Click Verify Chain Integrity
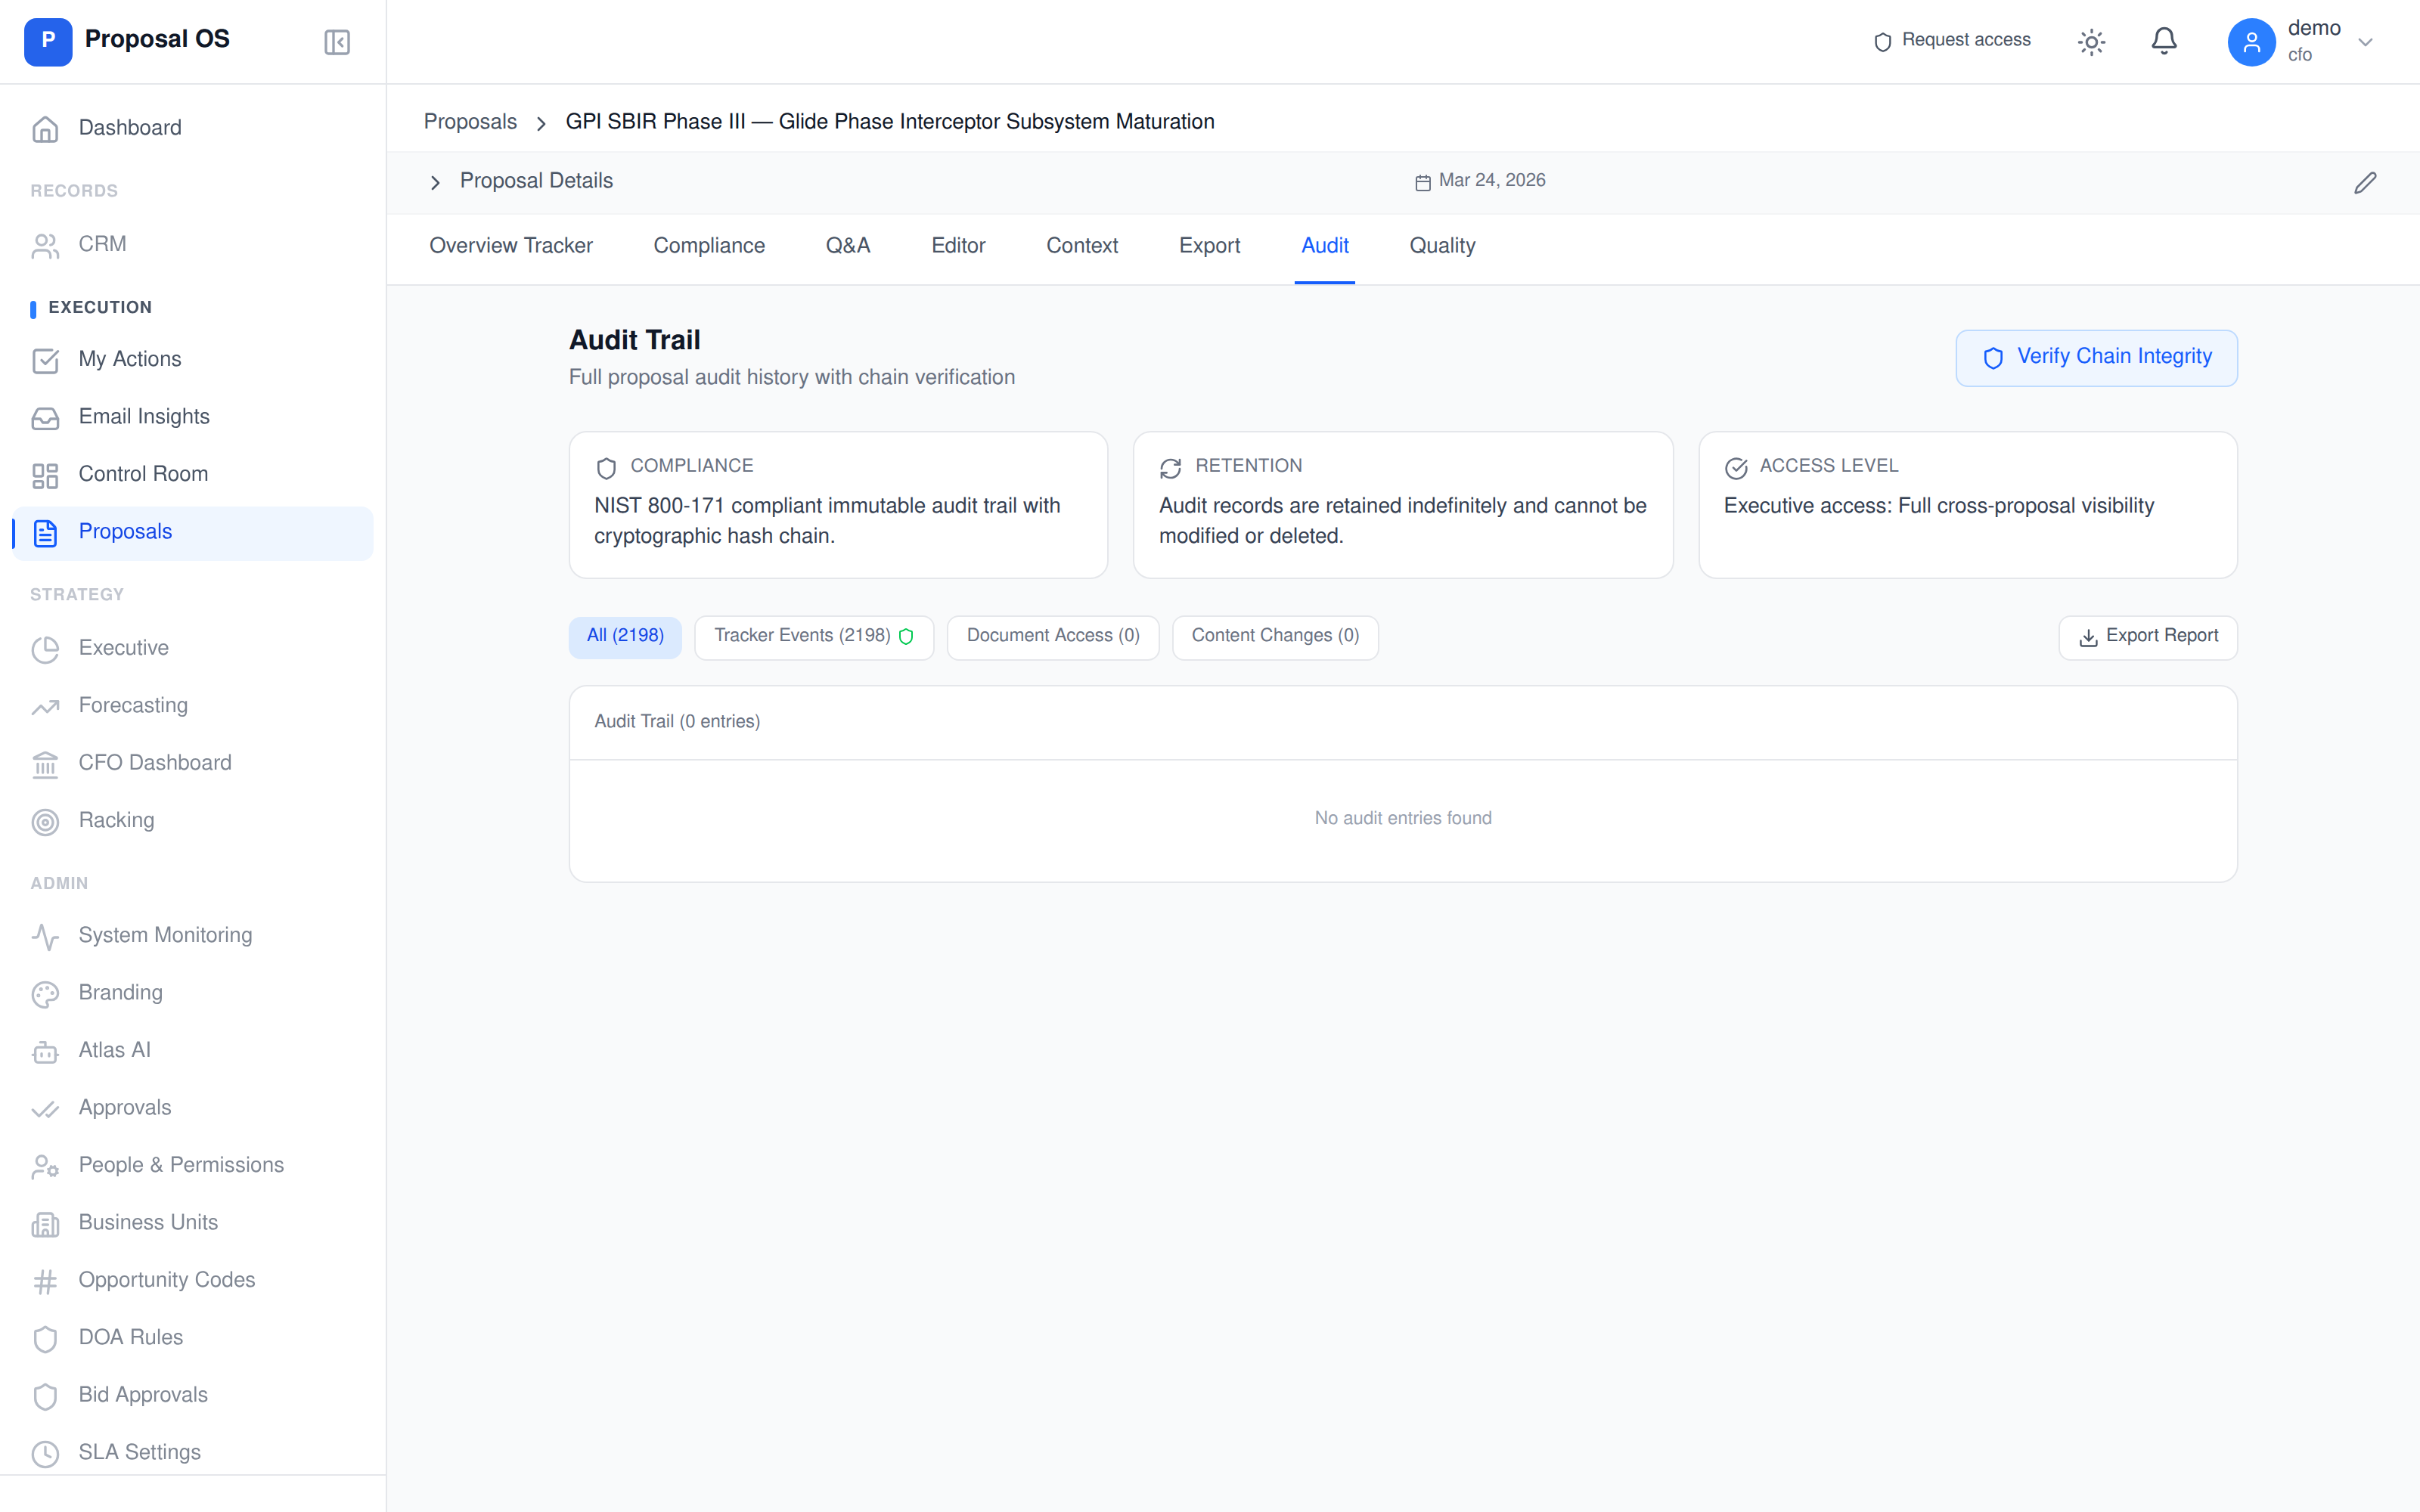The height and width of the screenshot is (1512, 2420). click(2096, 357)
